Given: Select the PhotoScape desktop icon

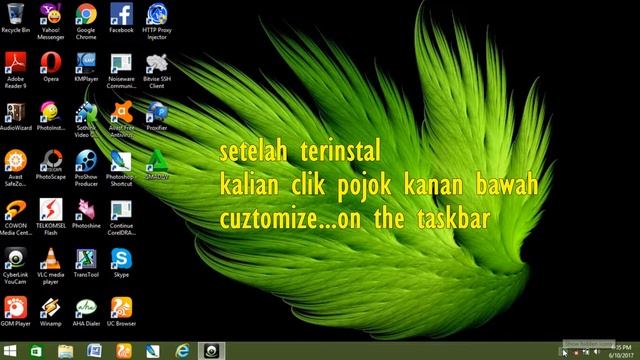Looking at the screenshot, I should 51,165.
